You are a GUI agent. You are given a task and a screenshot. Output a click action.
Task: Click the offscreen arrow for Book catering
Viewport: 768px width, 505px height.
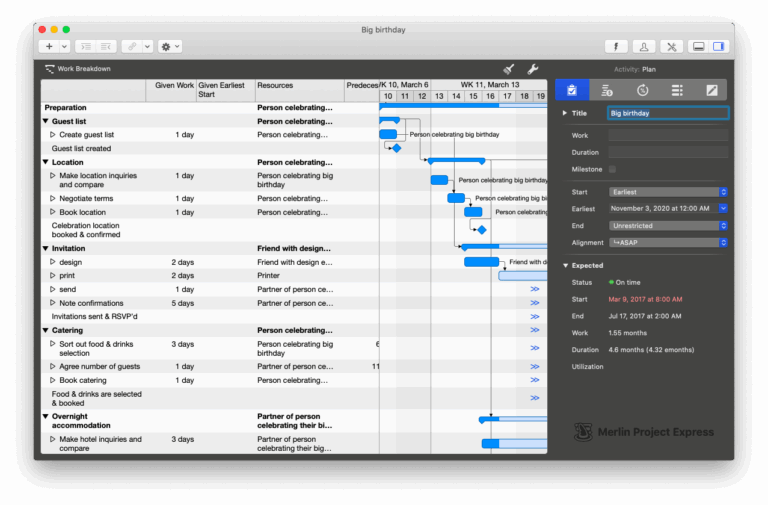pyautogui.click(x=535, y=380)
